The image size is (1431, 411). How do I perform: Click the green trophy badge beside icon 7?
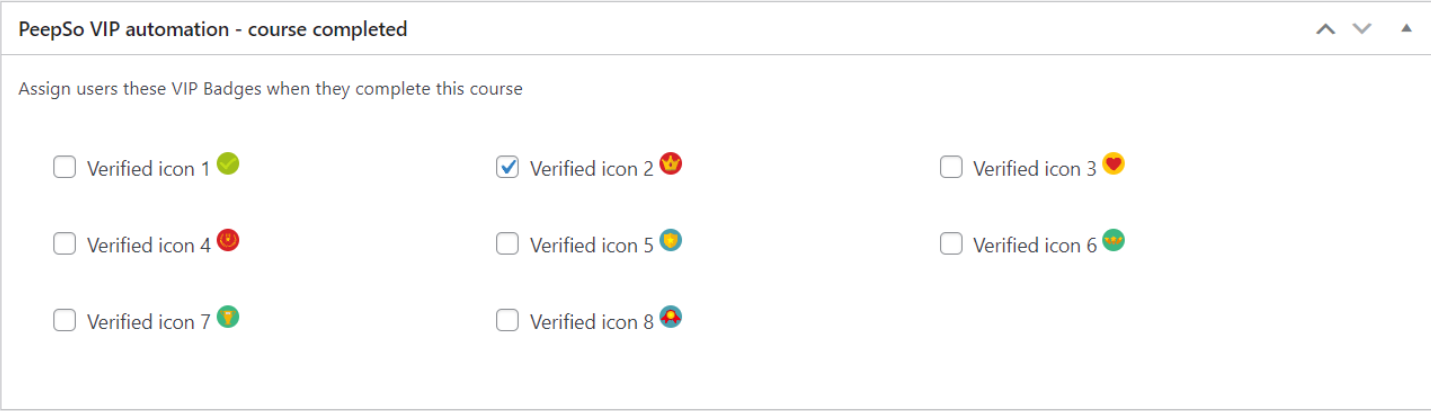(x=228, y=318)
